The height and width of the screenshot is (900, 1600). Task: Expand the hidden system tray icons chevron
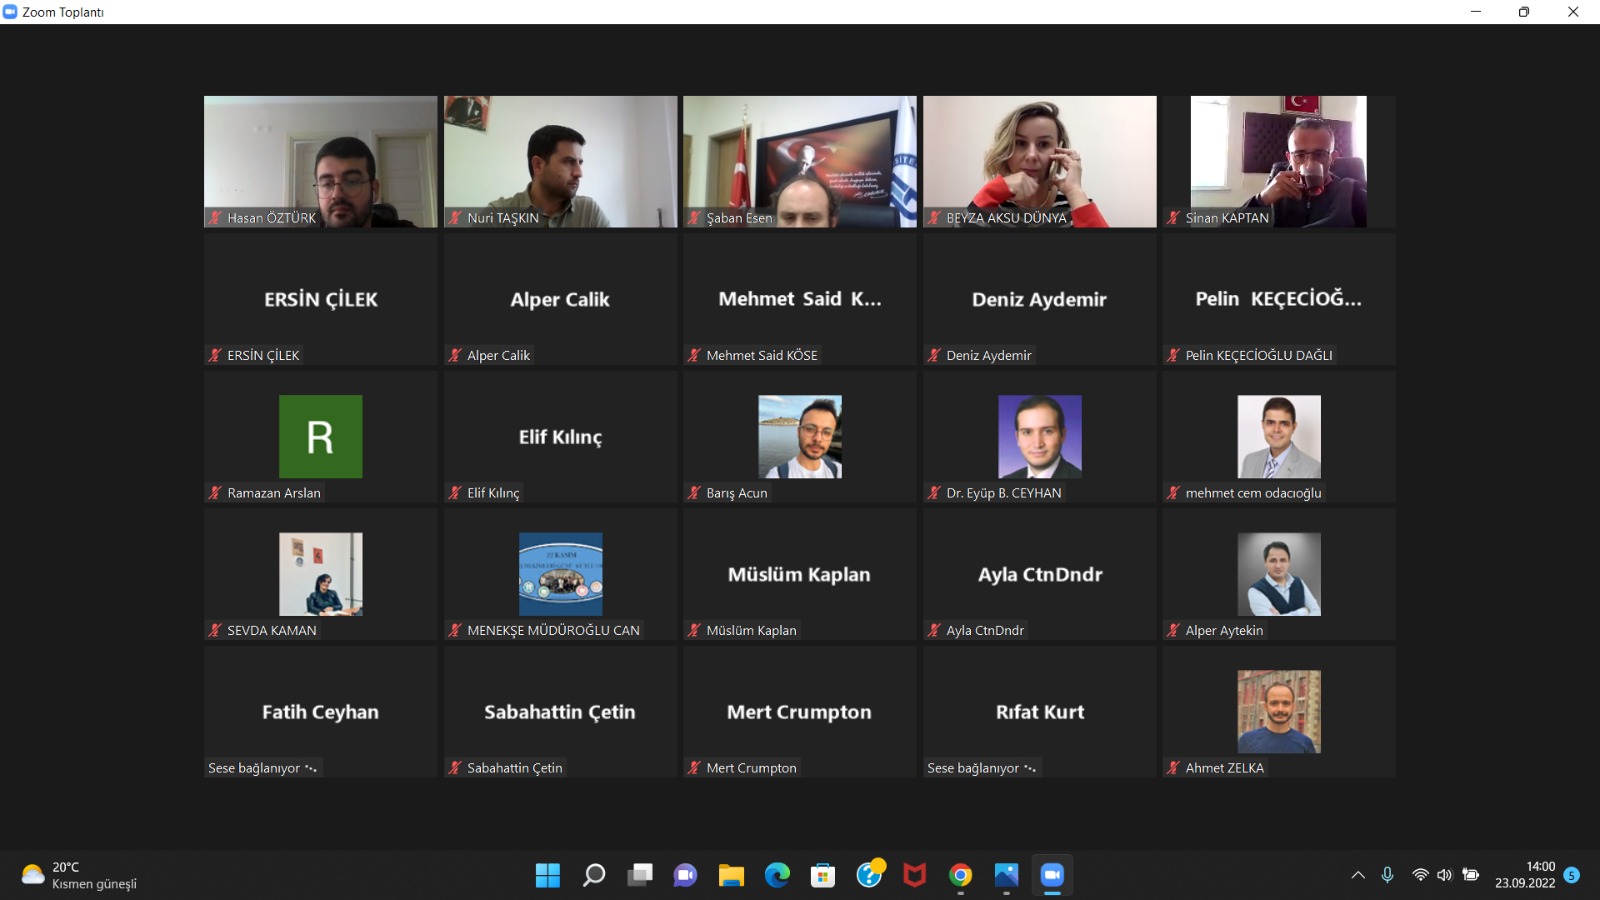click(1358, 875)
